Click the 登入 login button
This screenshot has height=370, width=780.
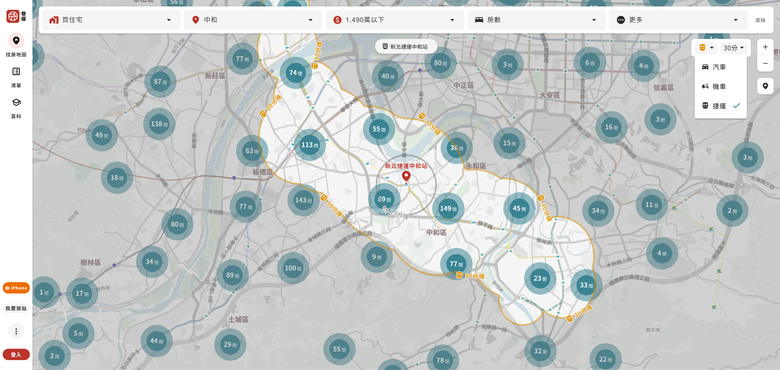click(16, 355)
